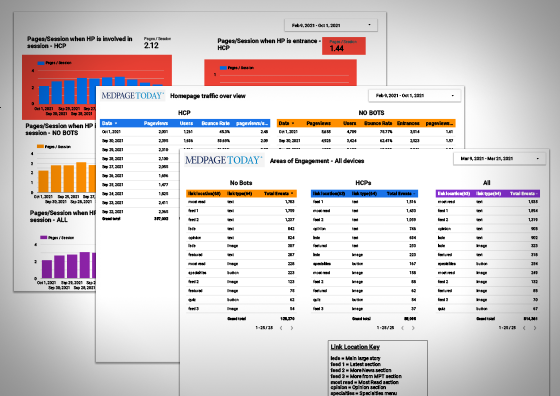Sort blue HCP traffic table by Pageviews
Viewport: 560px width, 396px height.
(156, 123)
